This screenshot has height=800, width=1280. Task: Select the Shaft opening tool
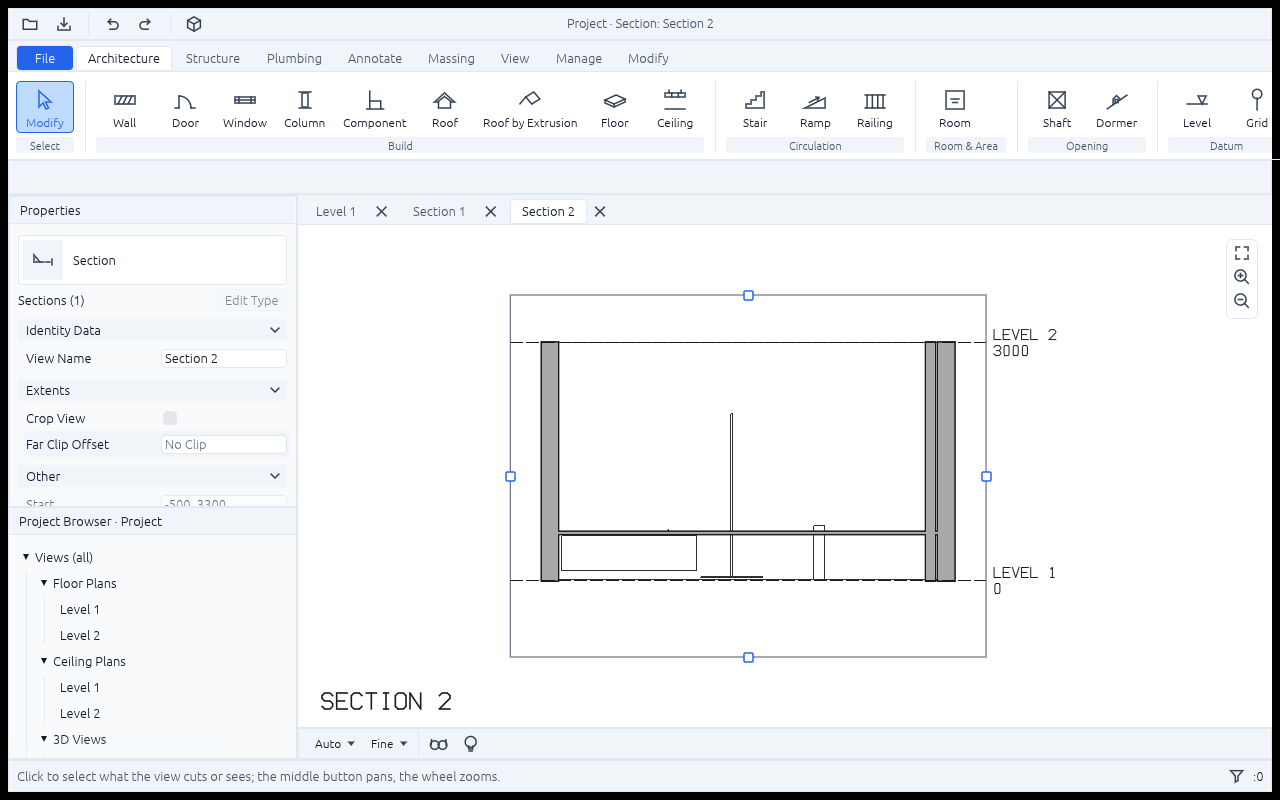coord(1057,108)
